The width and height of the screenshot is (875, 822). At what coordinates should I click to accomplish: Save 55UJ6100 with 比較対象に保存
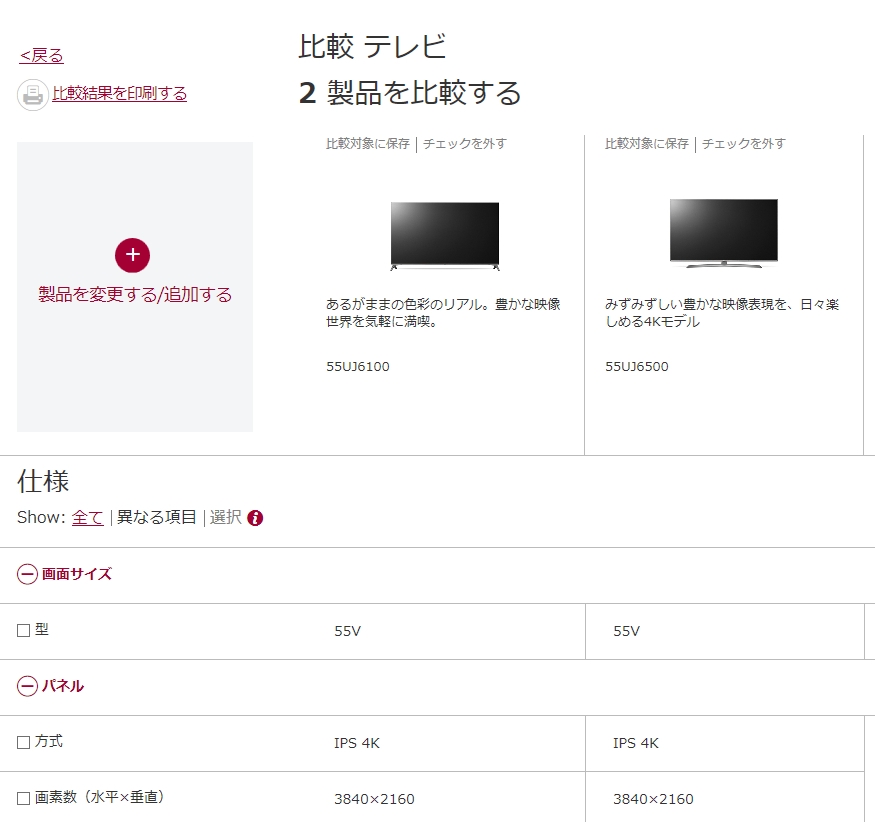click(x=368, y=143)
